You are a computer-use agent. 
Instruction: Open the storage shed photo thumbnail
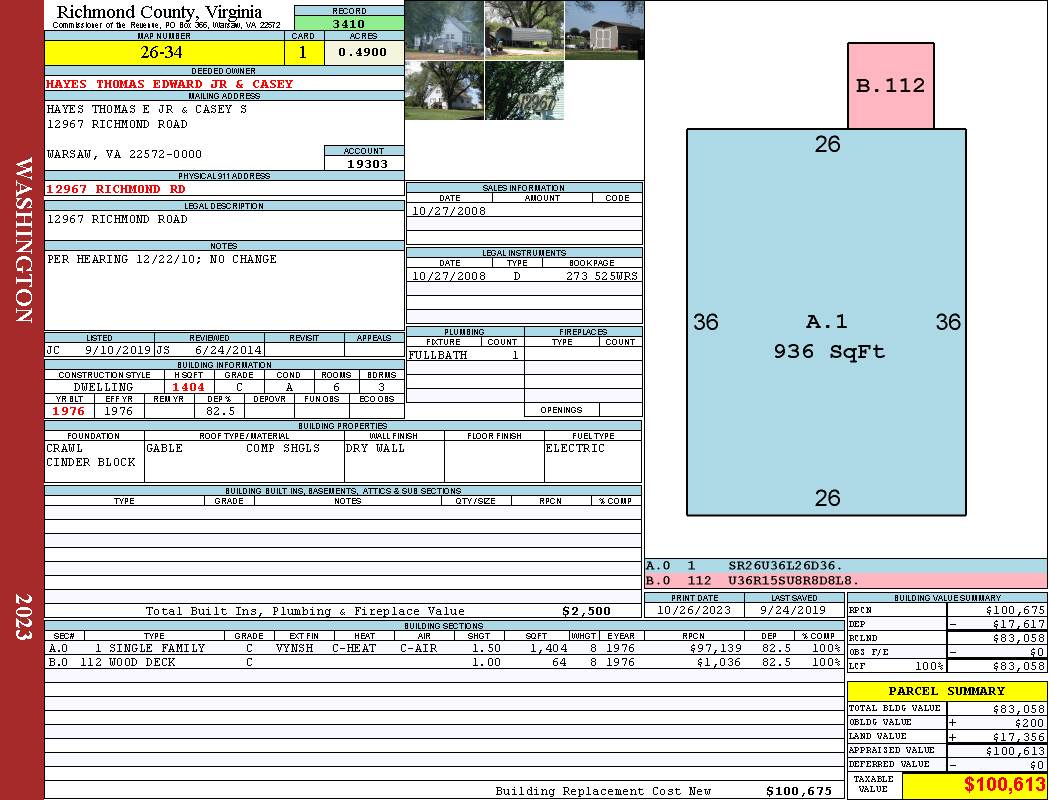tap(604, 30)
